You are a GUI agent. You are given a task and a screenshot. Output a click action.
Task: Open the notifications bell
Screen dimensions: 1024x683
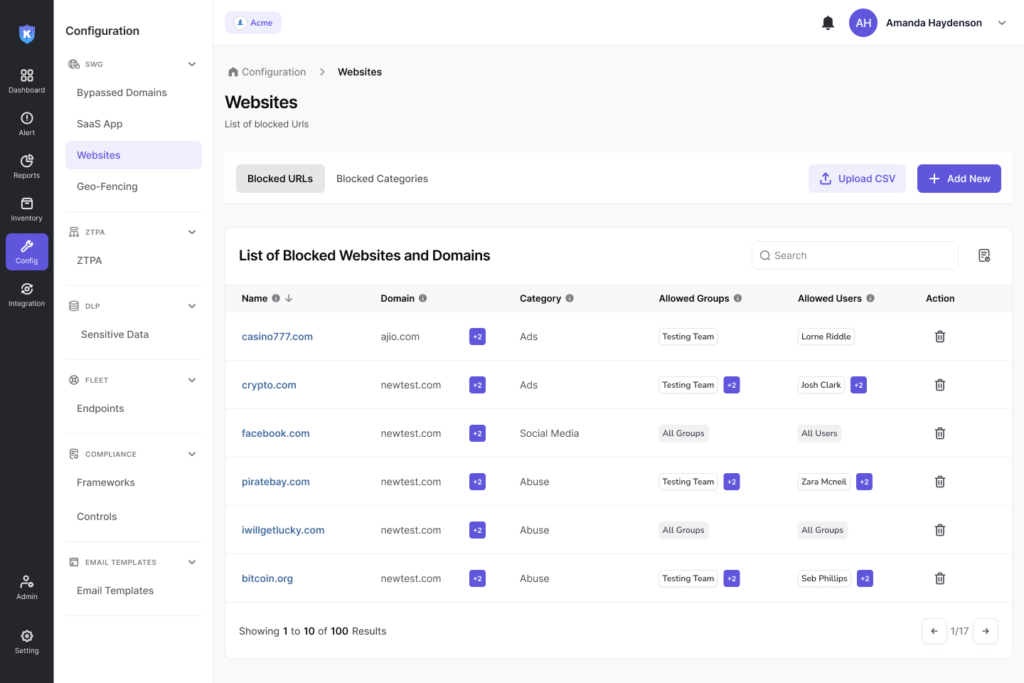(x=827, y=23)
